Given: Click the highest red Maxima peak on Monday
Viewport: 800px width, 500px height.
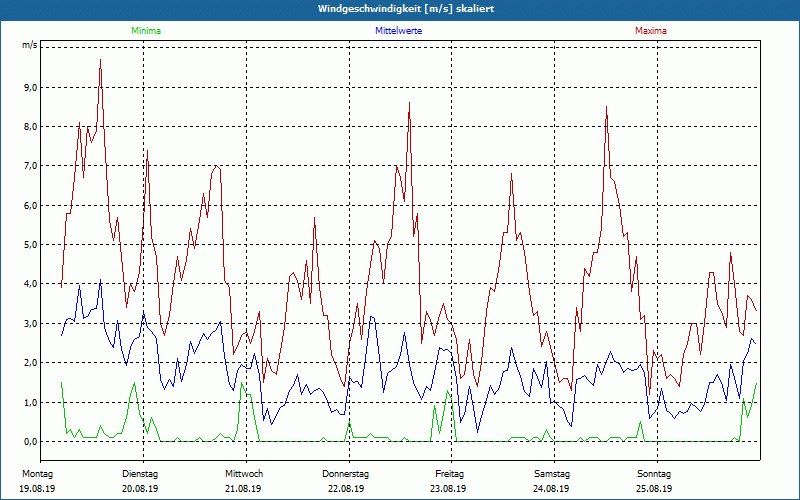Looking at the screenshot, I should [101, 60].
